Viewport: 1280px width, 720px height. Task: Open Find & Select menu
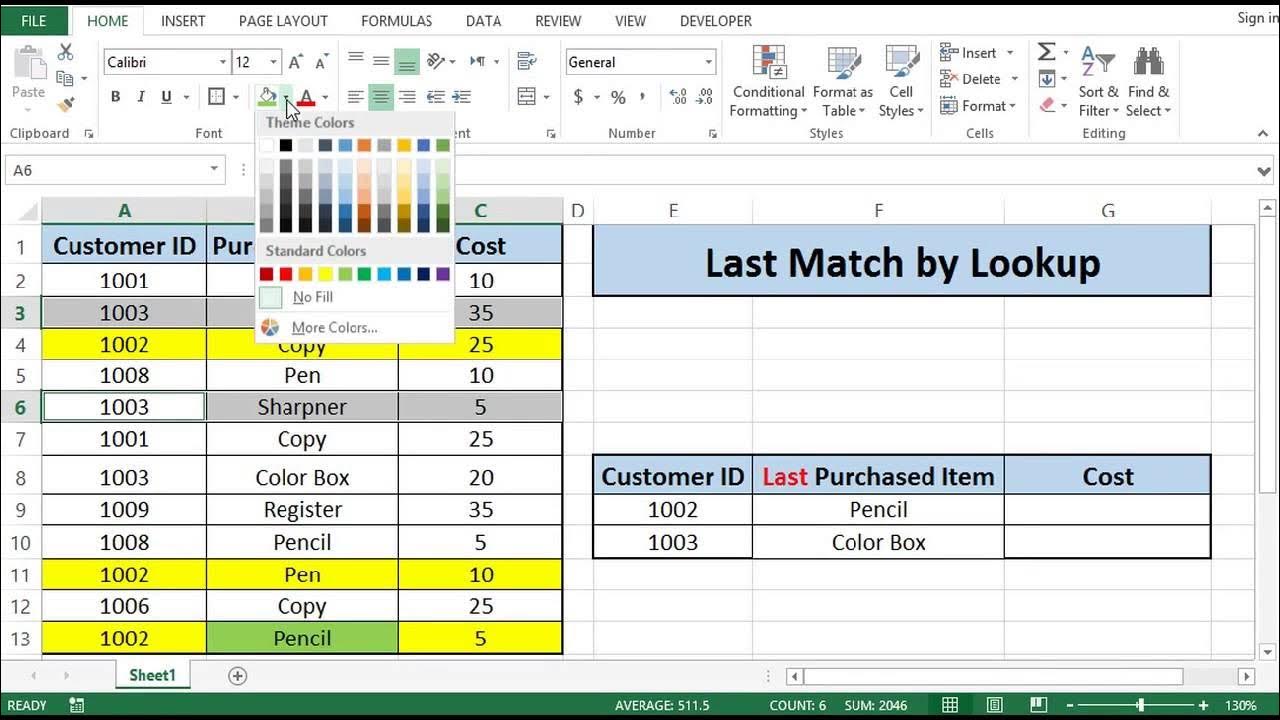1148,82
